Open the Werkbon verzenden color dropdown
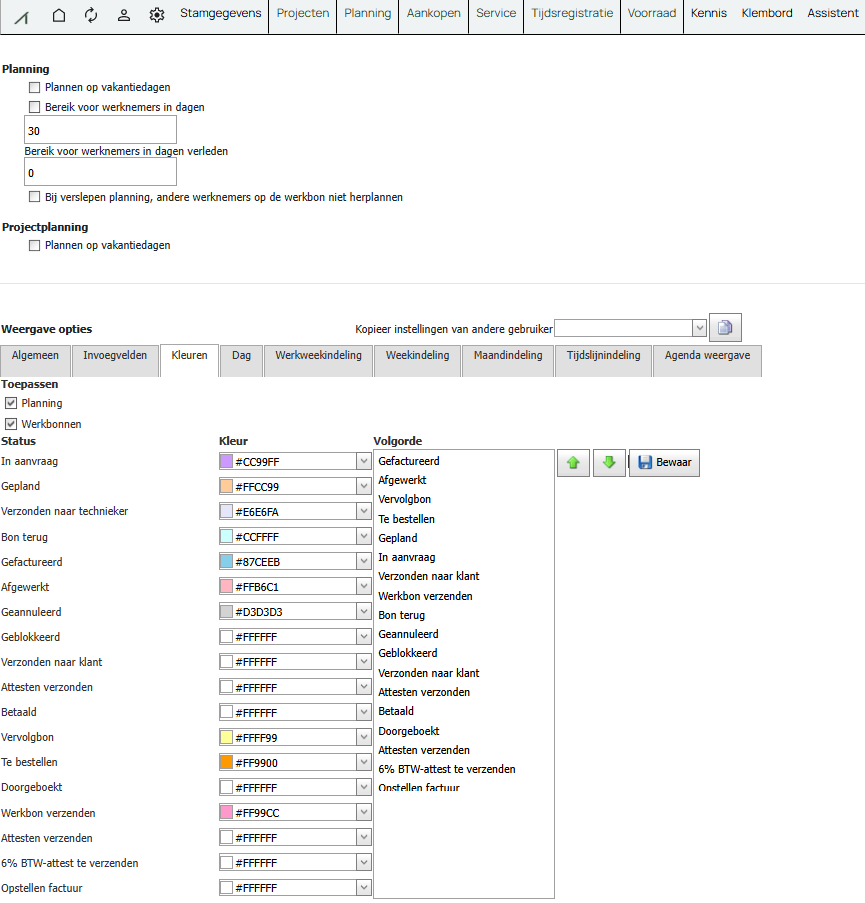 tap(363, 813)
